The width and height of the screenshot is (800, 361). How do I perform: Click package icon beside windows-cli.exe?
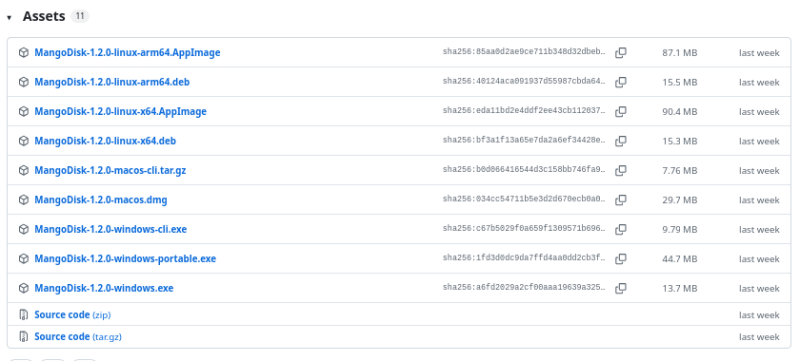tap(23, 229)
